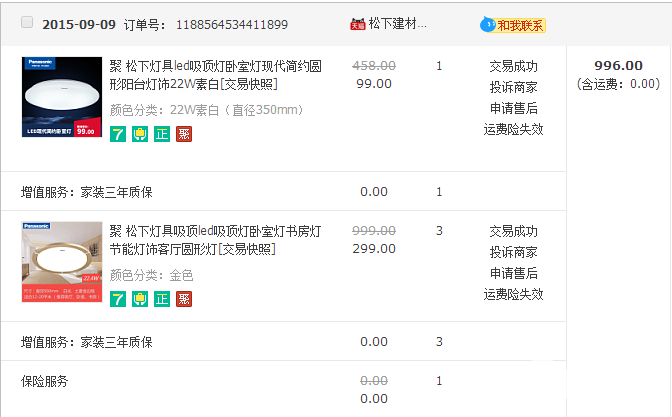
Task: Click the red 聚 badge icon on gold lamp
Action: coord(184,298)
